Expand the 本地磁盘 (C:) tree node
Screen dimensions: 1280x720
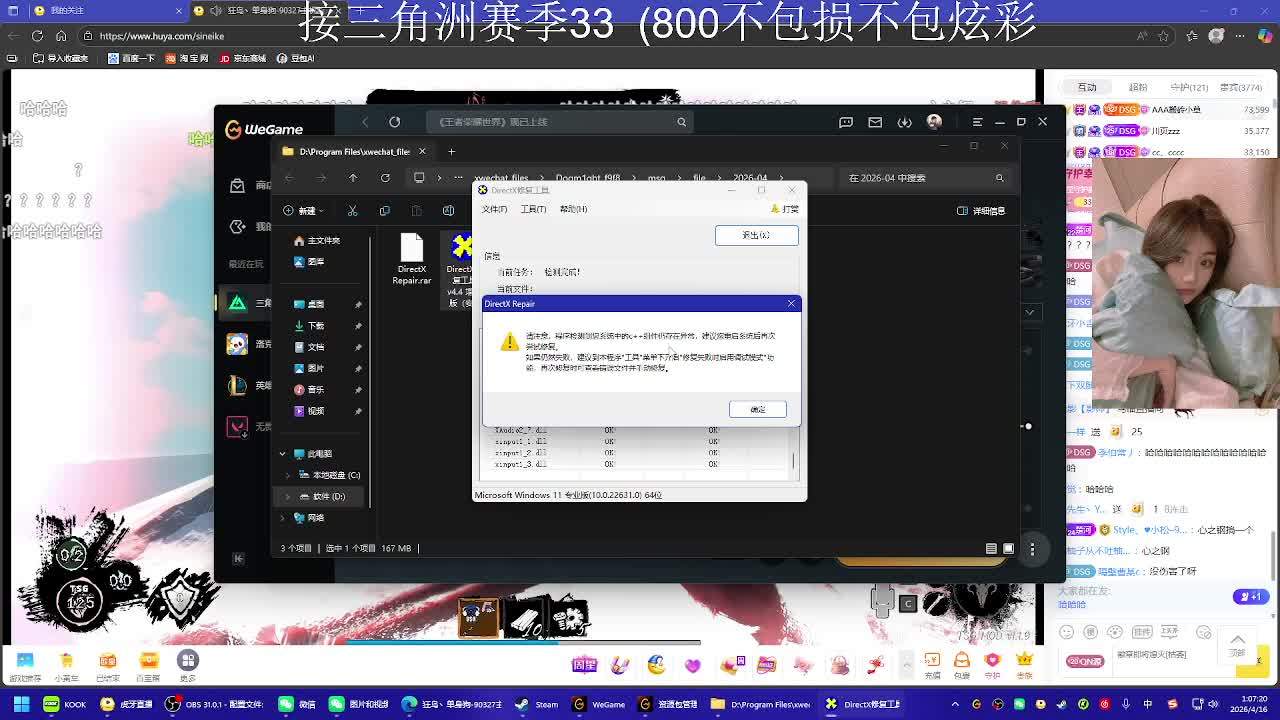point(289,475)
